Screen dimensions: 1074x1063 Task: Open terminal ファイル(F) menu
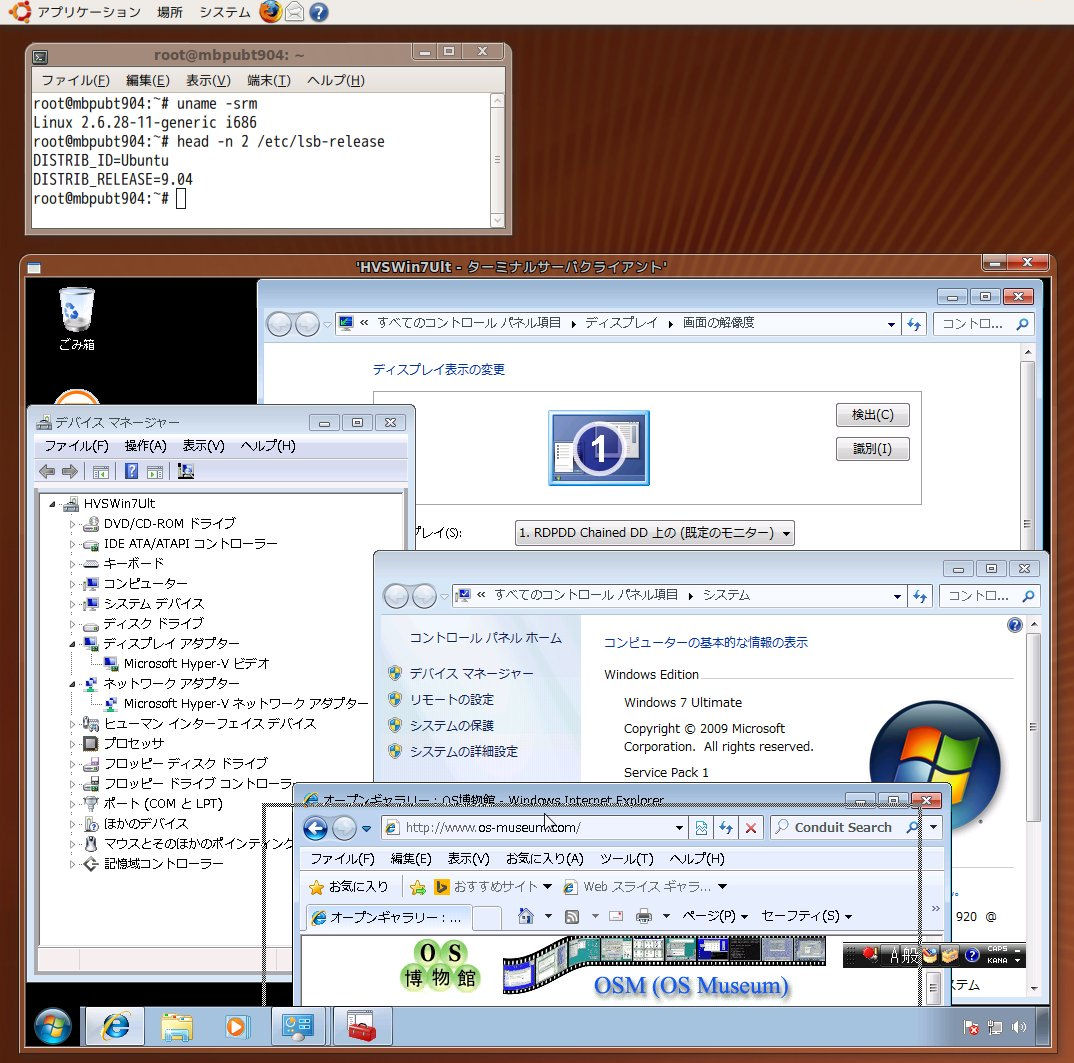tap(75, 80)
